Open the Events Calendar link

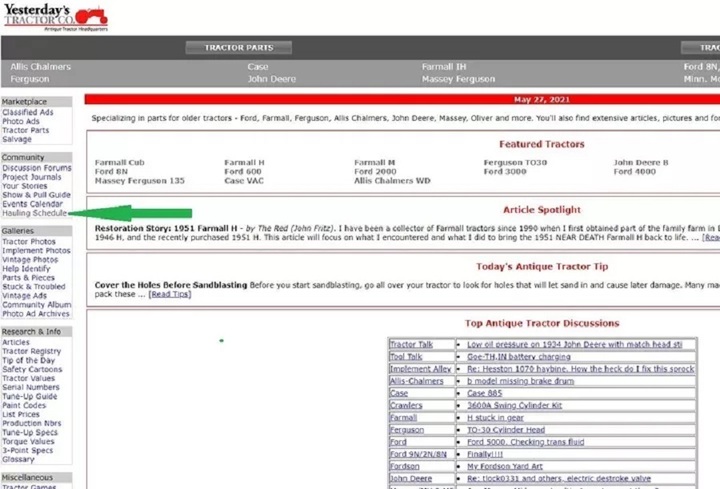point(32,204)
